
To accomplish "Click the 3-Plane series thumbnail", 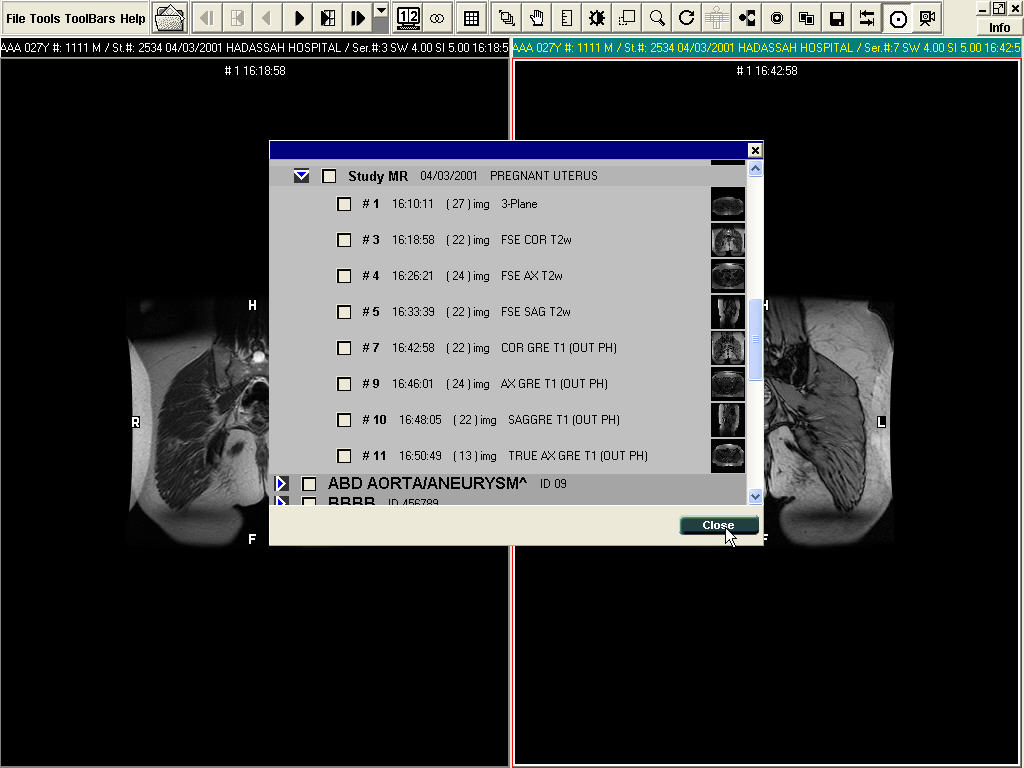I will [727, 204].
